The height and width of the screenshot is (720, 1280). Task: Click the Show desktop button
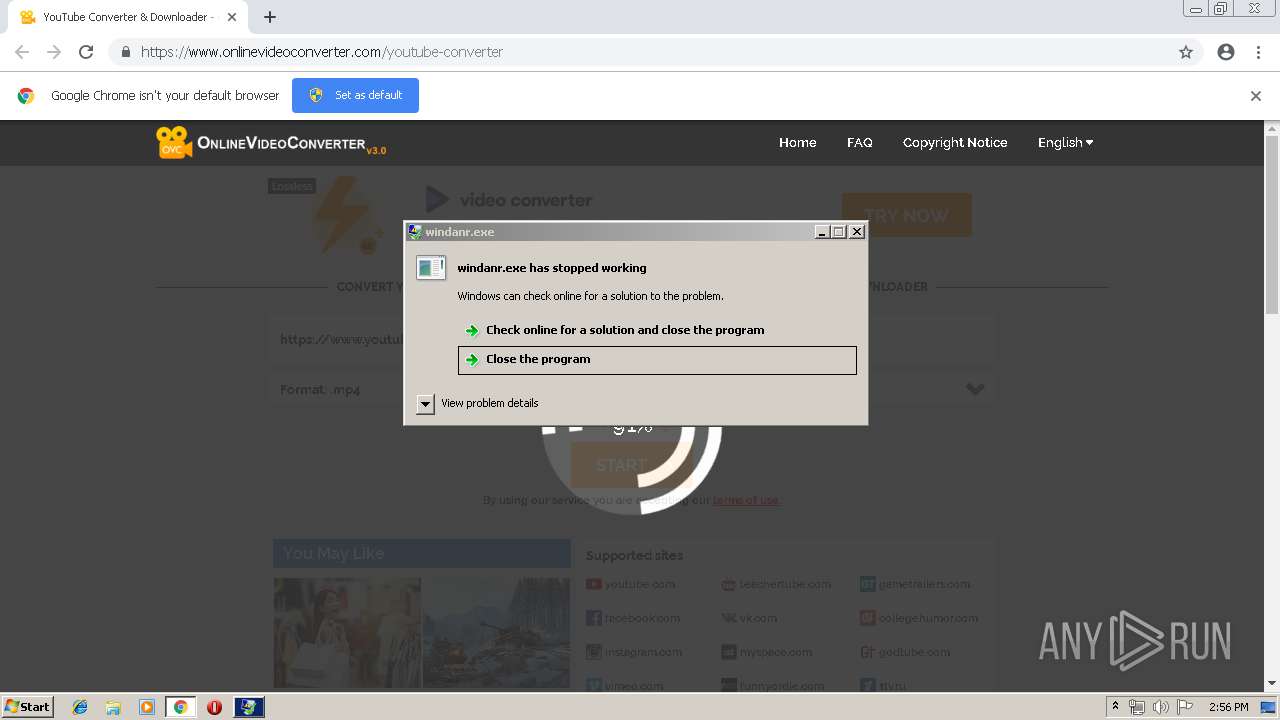[x=1269, y=707]
